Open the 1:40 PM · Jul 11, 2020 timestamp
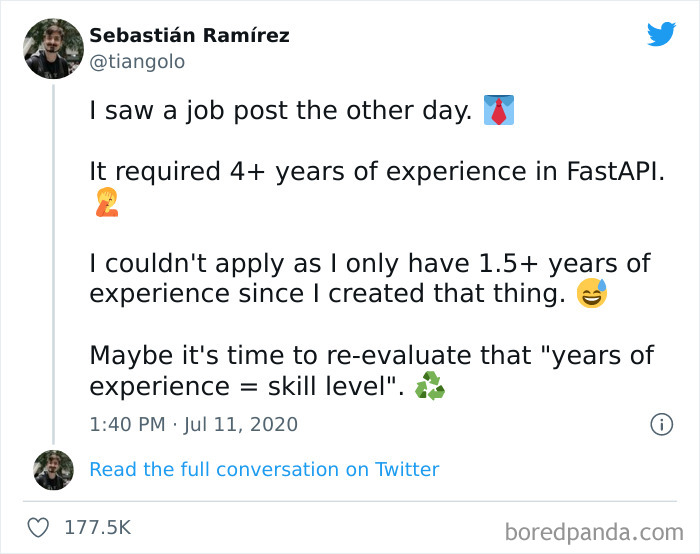700x554 pixels. tap(193, 424)
